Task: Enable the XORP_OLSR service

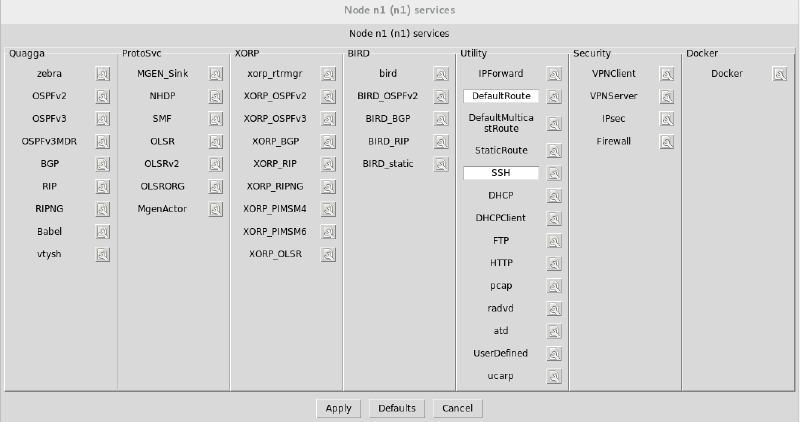Action: 275,254
